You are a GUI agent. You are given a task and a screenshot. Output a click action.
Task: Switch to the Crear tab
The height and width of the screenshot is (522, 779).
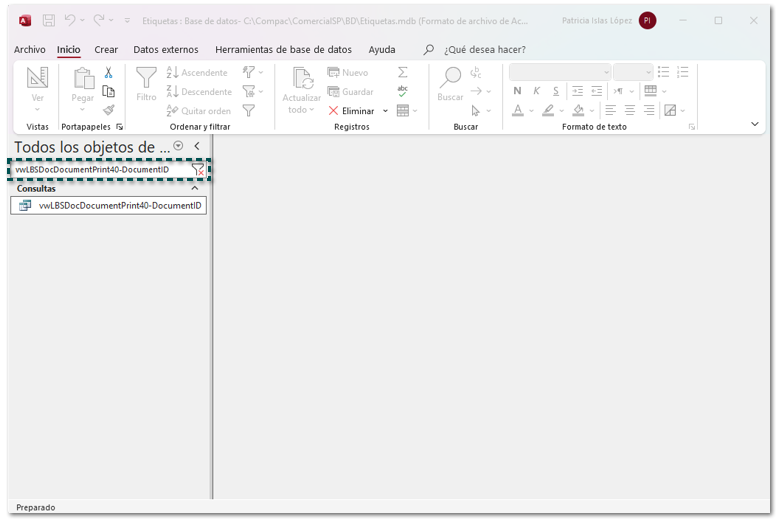[x=106, y=49]
